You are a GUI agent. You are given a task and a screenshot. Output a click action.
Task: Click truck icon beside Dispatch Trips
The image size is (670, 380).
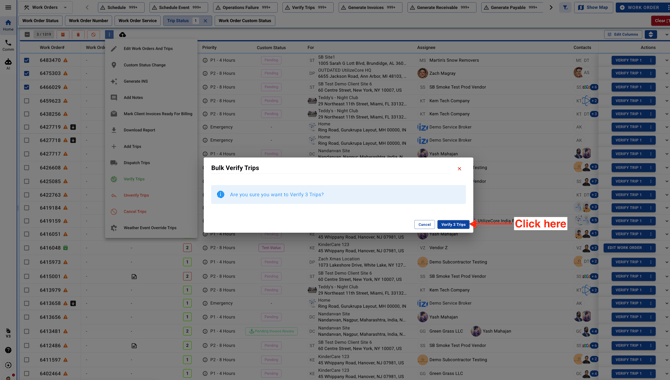click(114, 162)
